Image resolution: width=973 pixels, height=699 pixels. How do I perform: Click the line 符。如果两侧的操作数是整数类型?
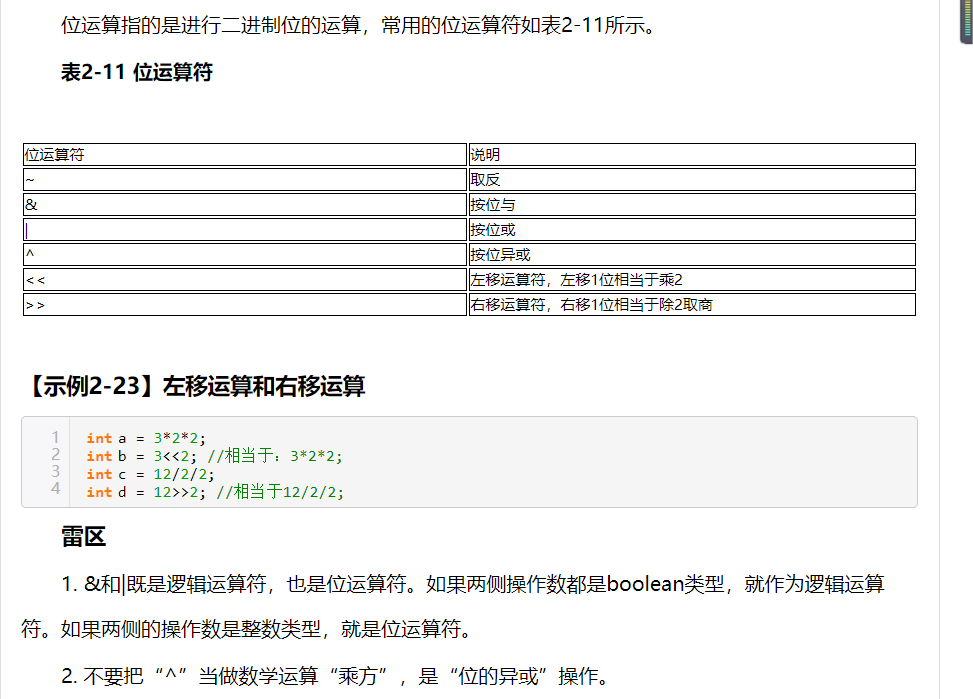coord(248,629)
